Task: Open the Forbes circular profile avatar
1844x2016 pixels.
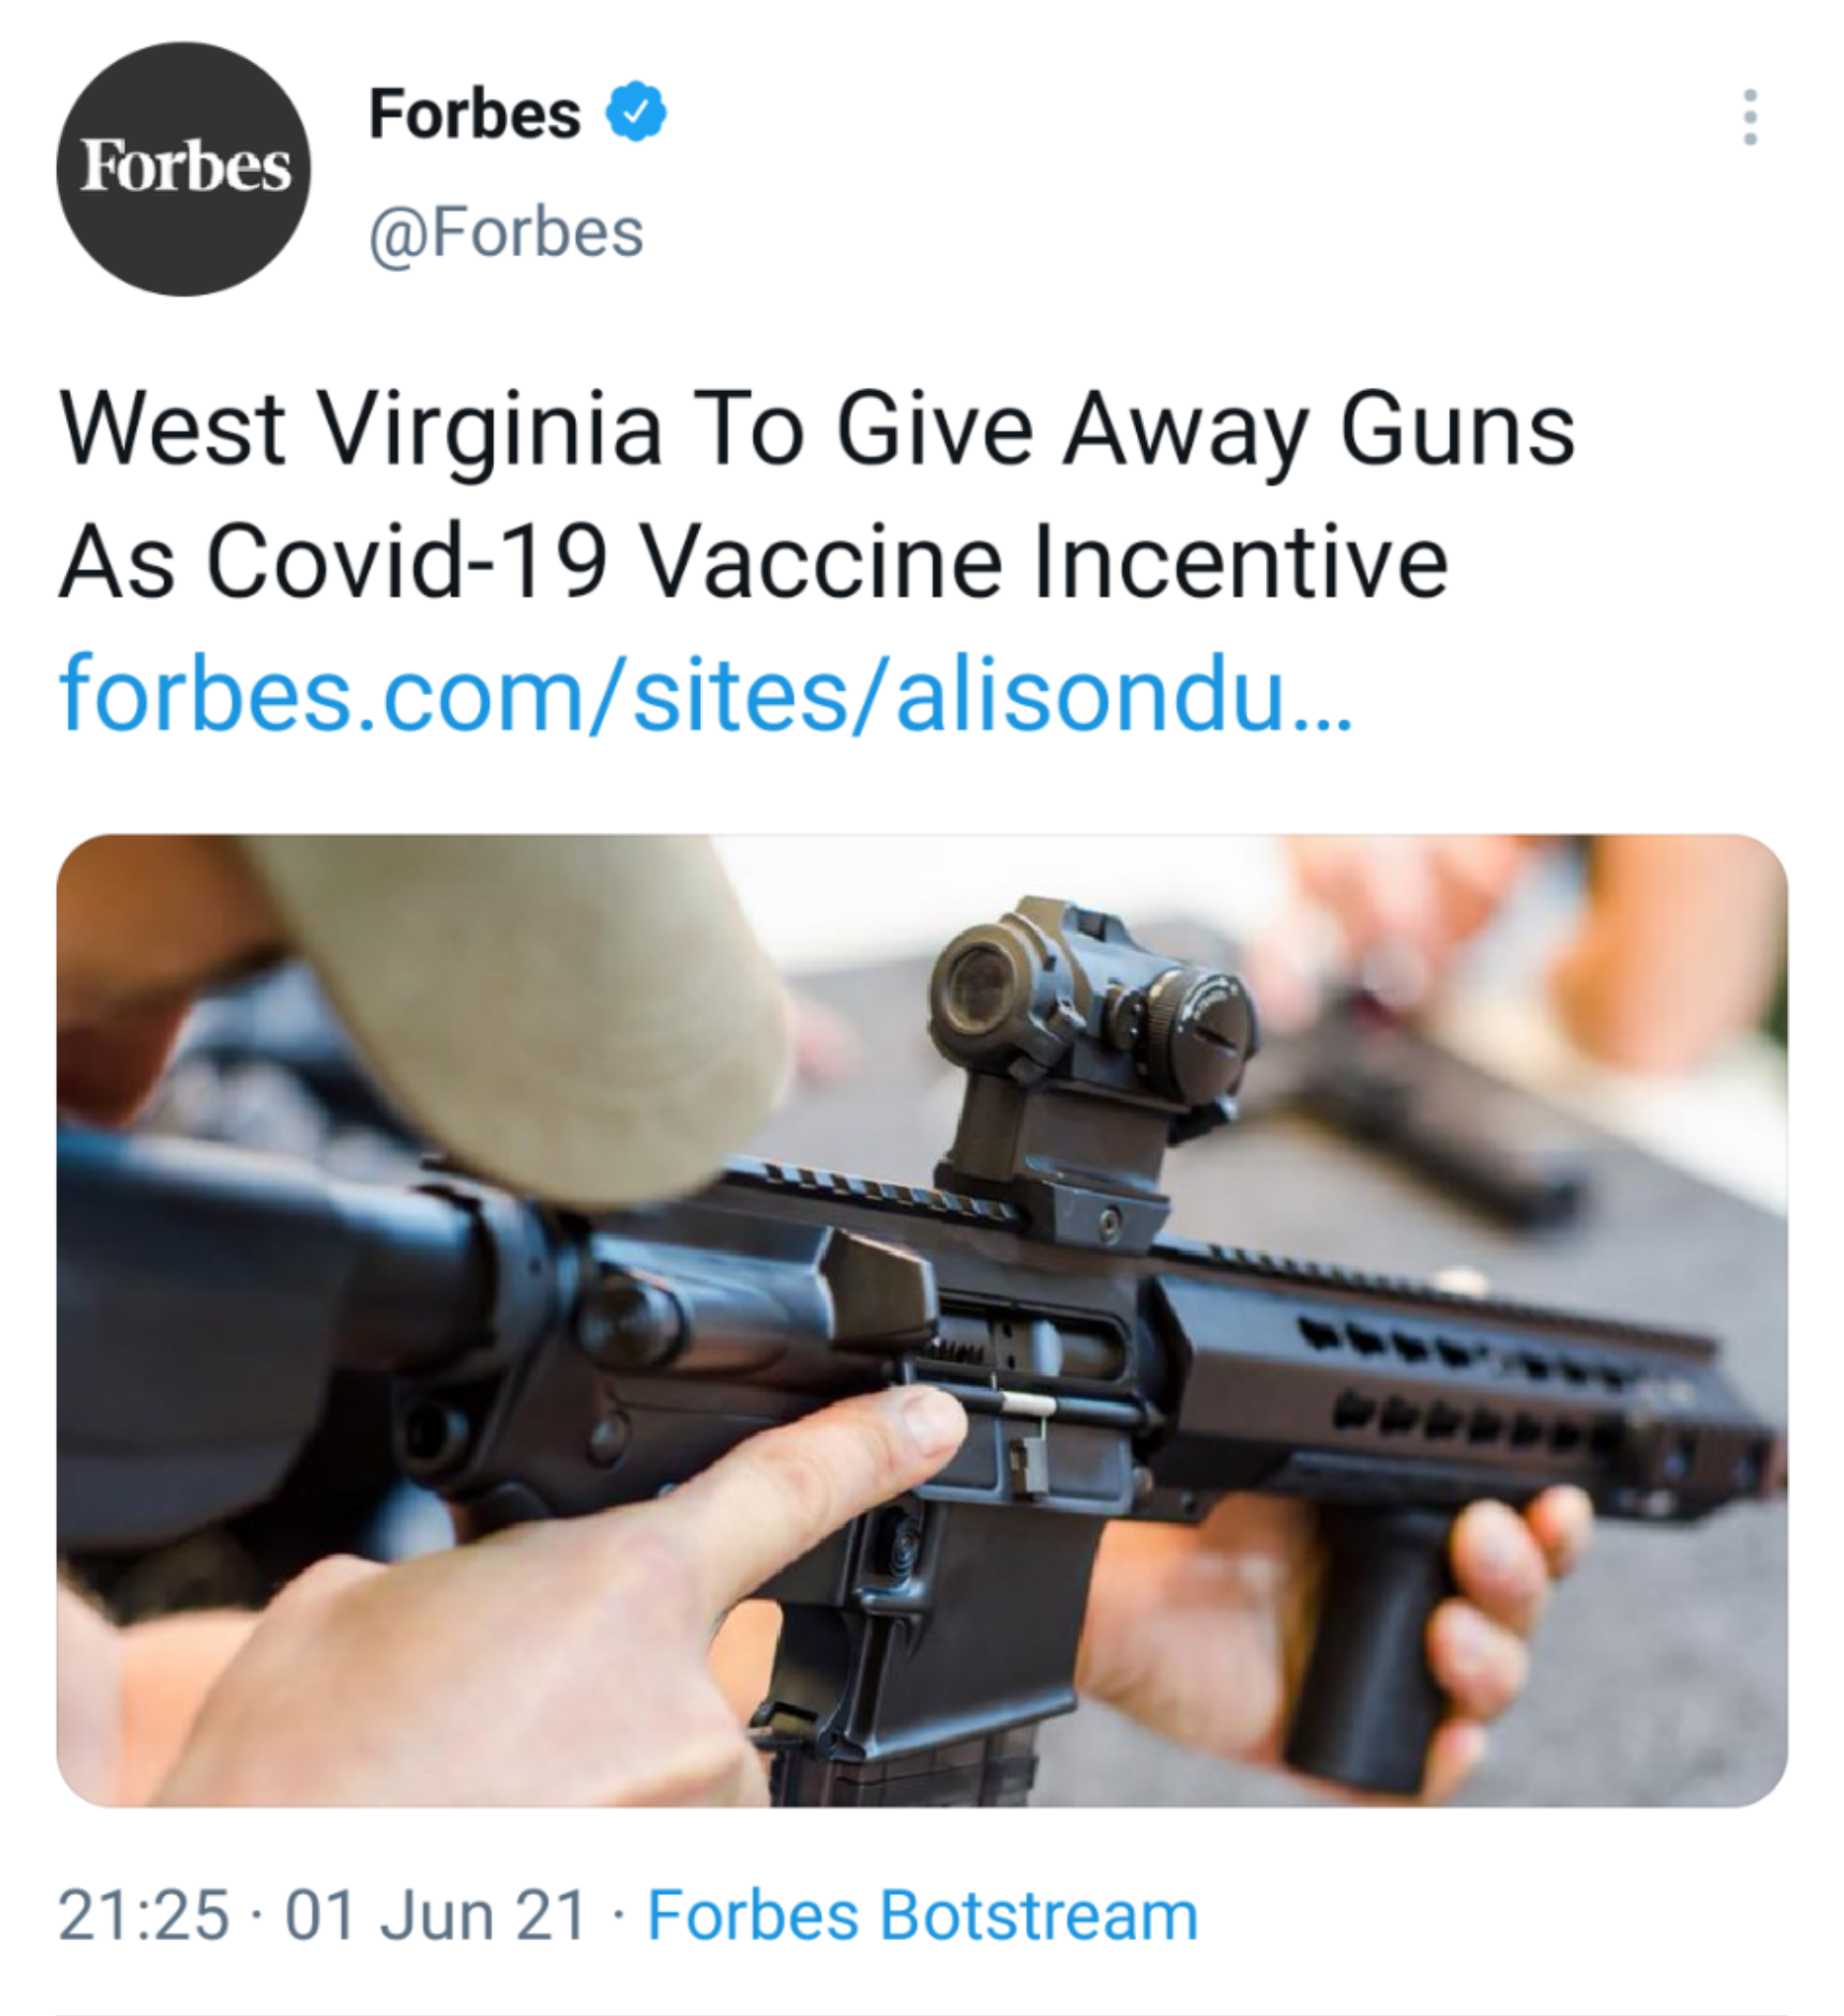Action: tap(183, 168)
